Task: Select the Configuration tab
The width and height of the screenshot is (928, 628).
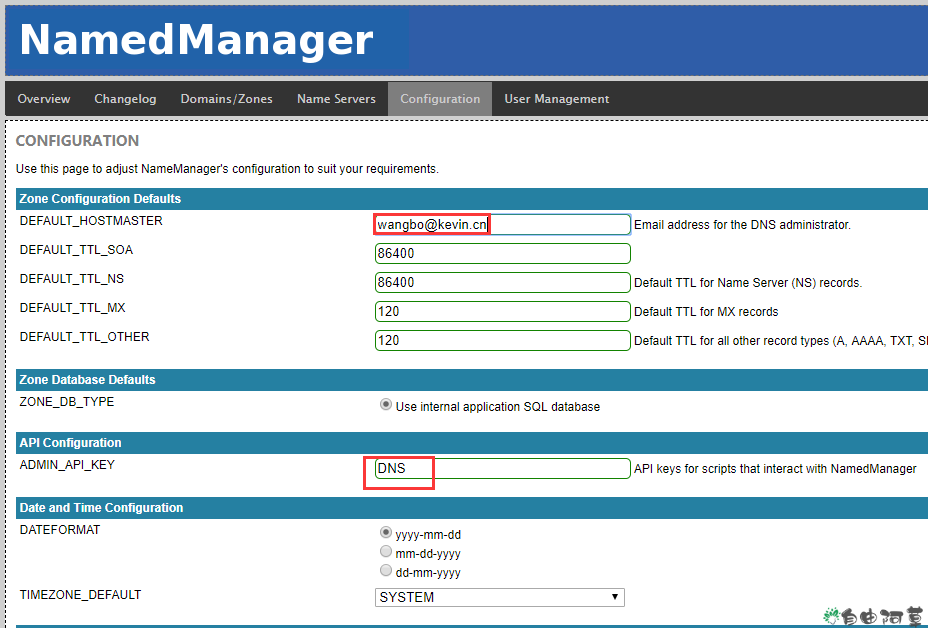Action: point(440,99)
